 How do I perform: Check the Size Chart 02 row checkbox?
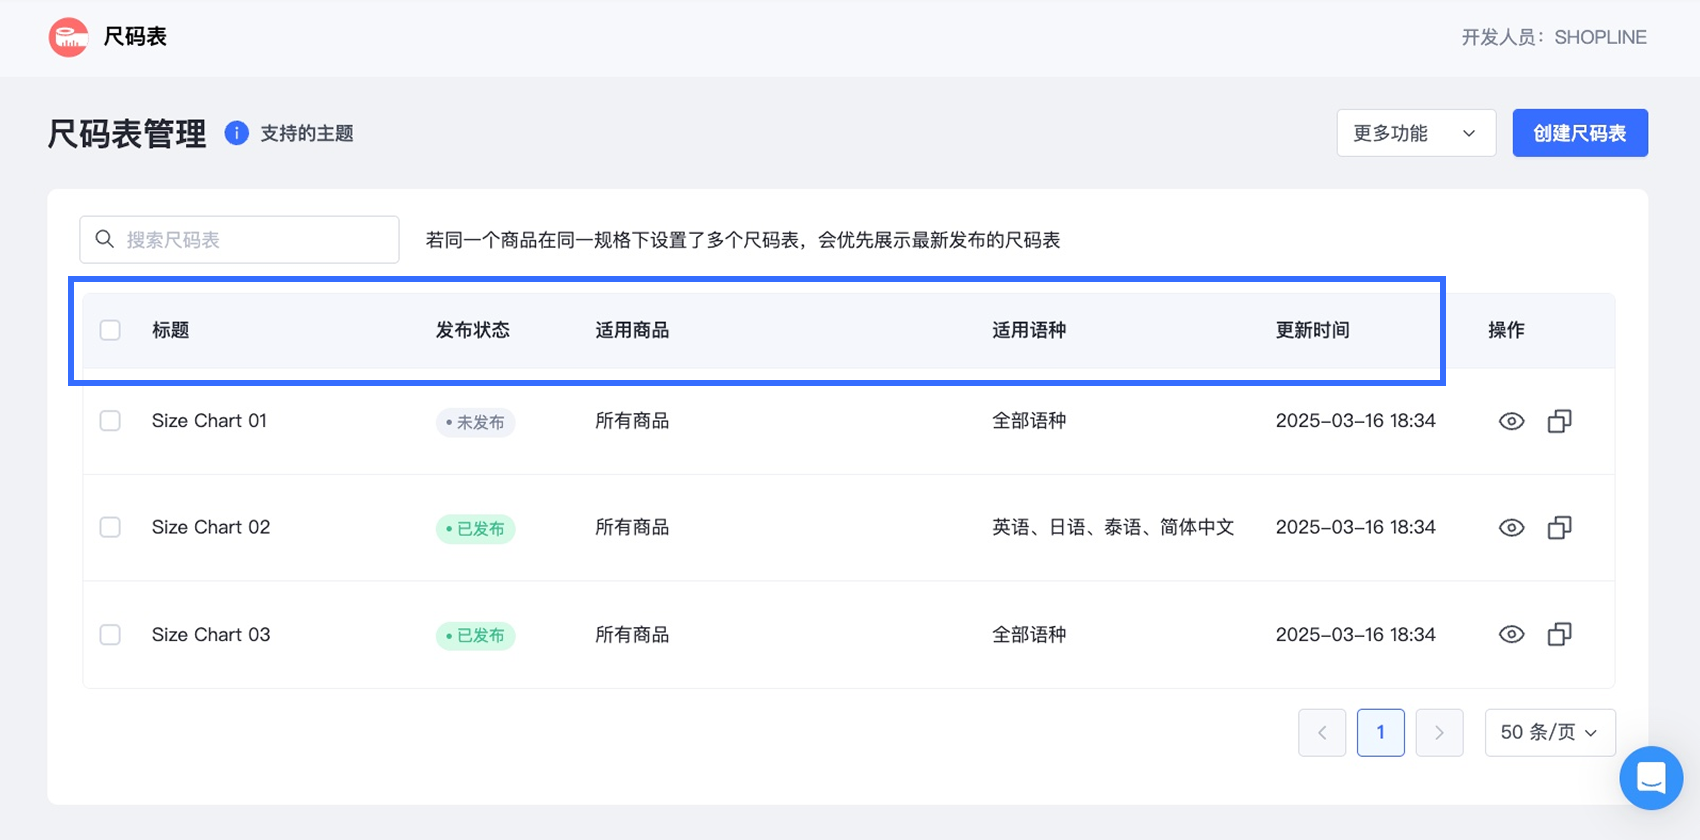coord(110,527)
